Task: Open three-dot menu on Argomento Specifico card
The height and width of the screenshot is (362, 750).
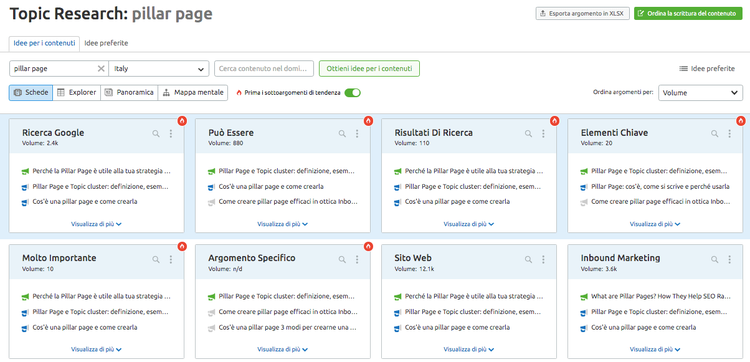Action: coord(357,259)
